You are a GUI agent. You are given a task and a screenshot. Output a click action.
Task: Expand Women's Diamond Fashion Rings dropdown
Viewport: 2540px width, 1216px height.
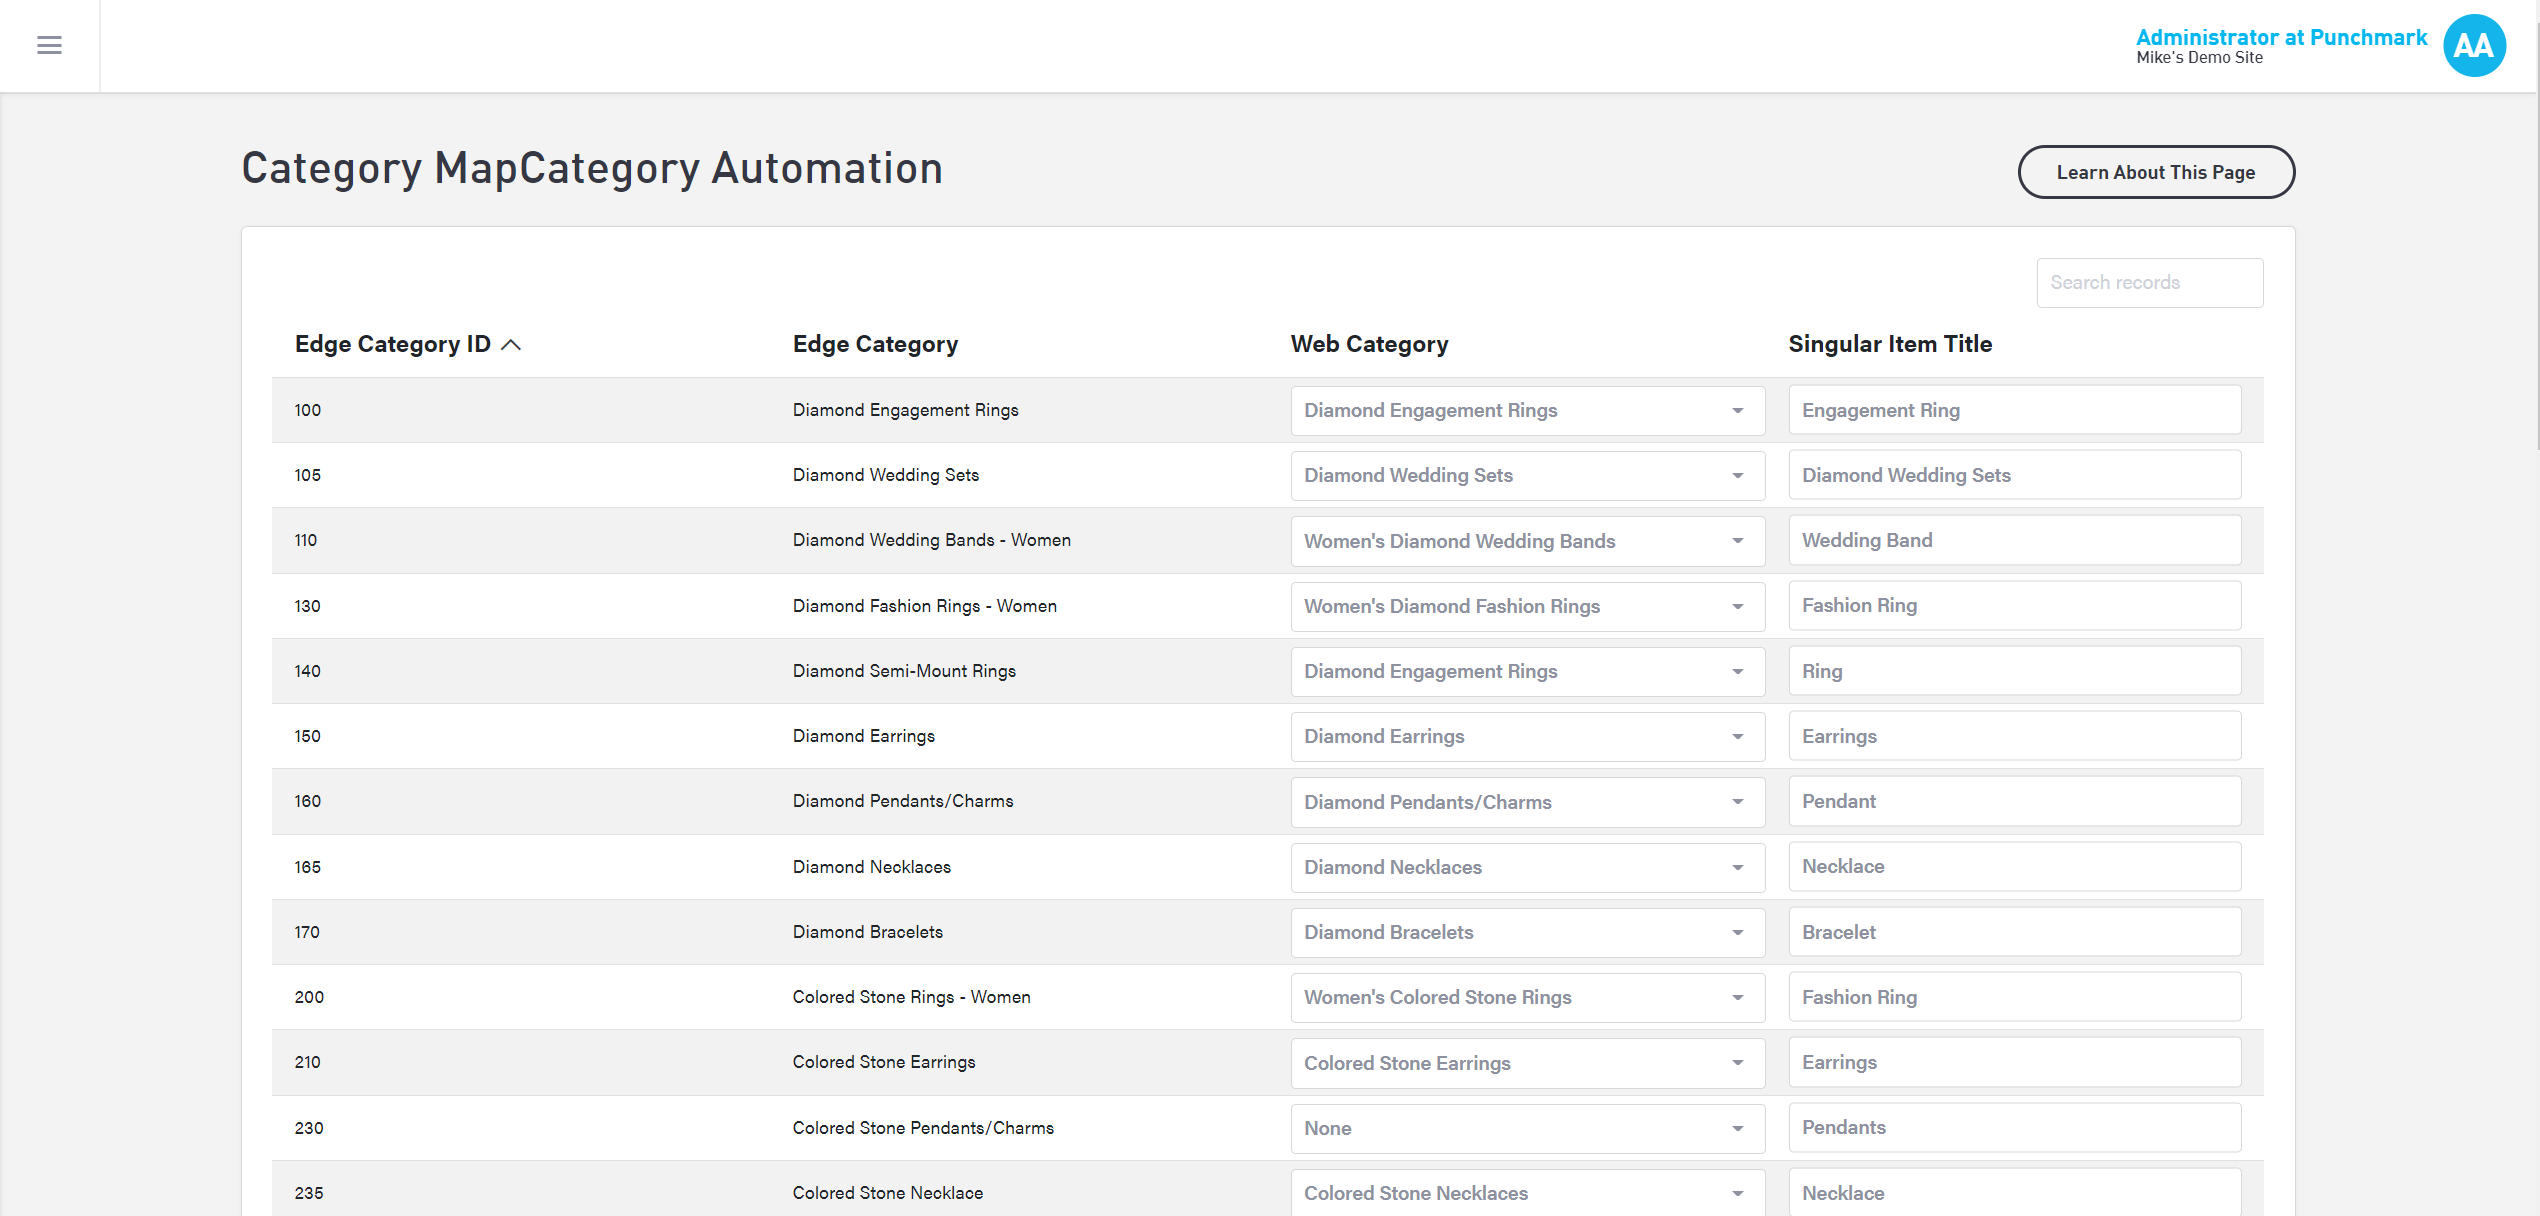click(x=1526, y=606)
